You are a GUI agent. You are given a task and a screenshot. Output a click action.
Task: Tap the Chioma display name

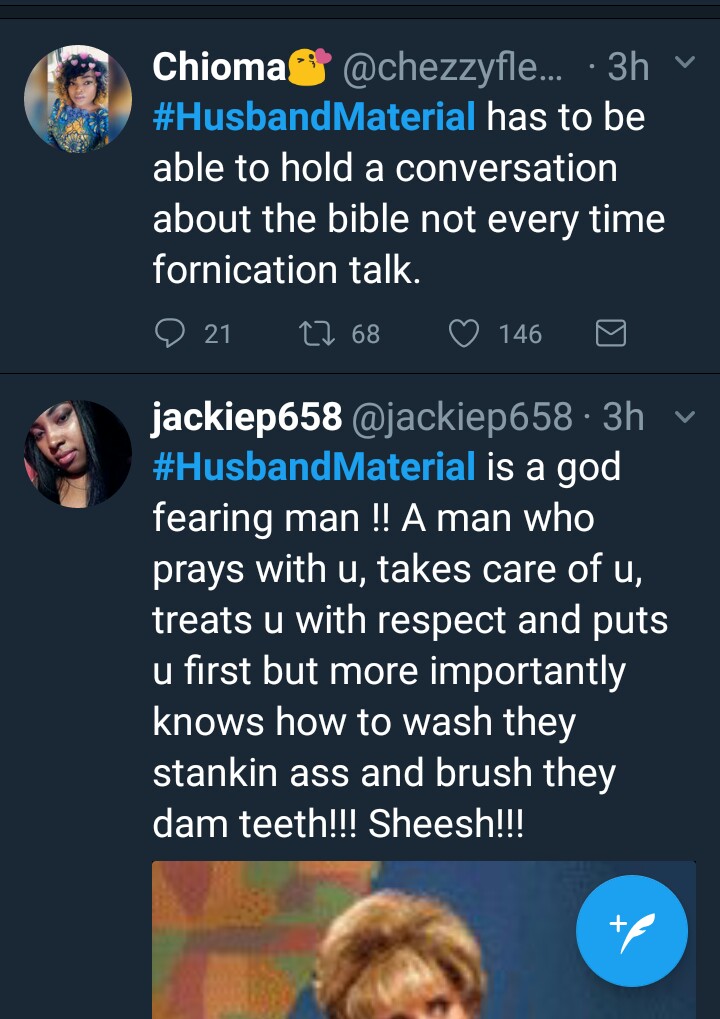220,67
